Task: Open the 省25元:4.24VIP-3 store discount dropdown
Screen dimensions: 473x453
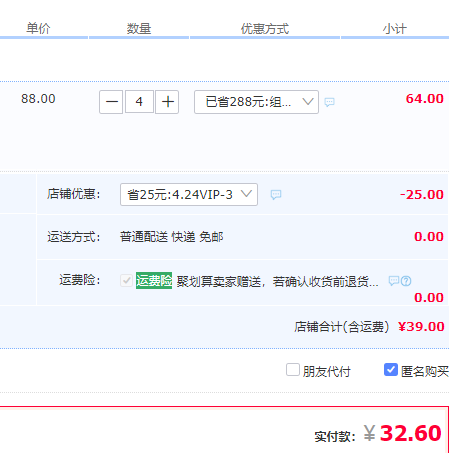Action: (189, 194)
